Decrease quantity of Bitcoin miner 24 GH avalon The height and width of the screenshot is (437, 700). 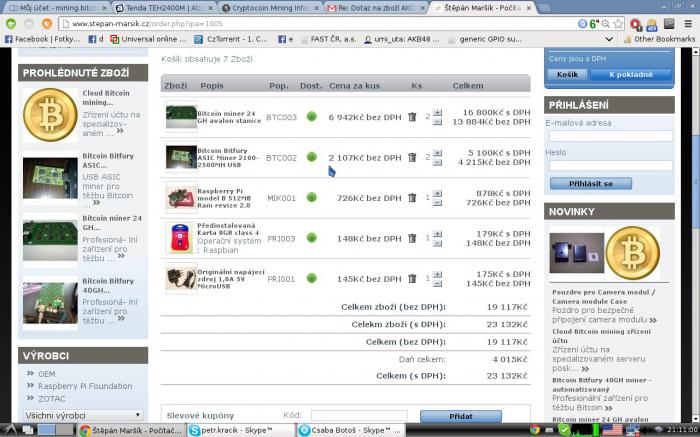438,121
